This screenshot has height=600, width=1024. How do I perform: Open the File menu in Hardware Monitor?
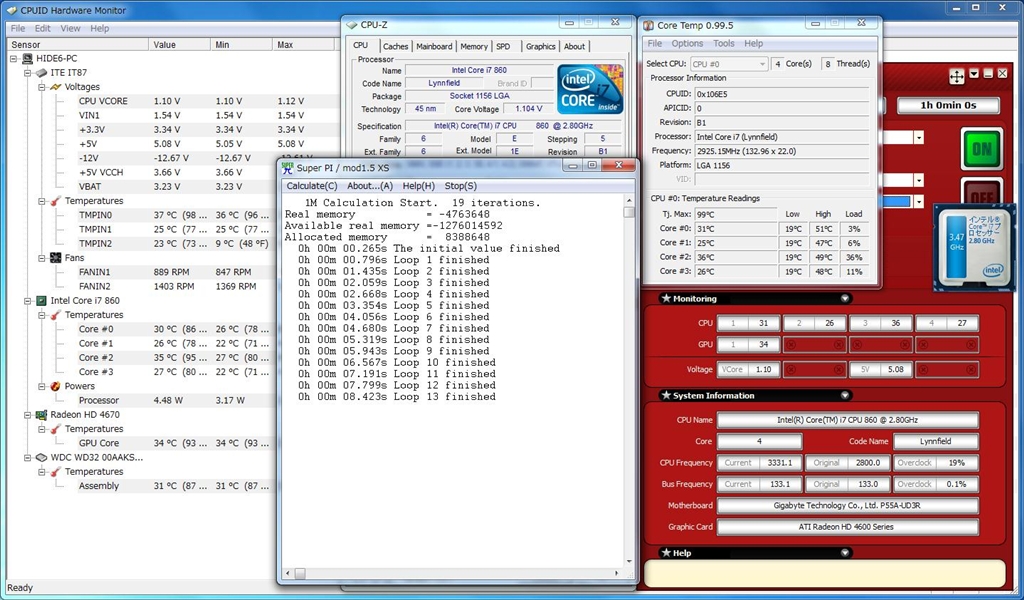[x=18, y=29]
